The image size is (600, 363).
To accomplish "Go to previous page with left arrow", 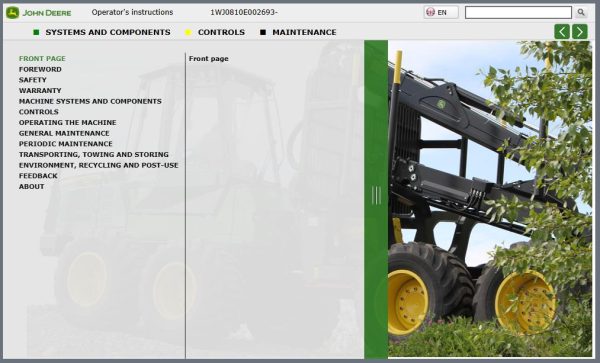I will coord(562,31).
